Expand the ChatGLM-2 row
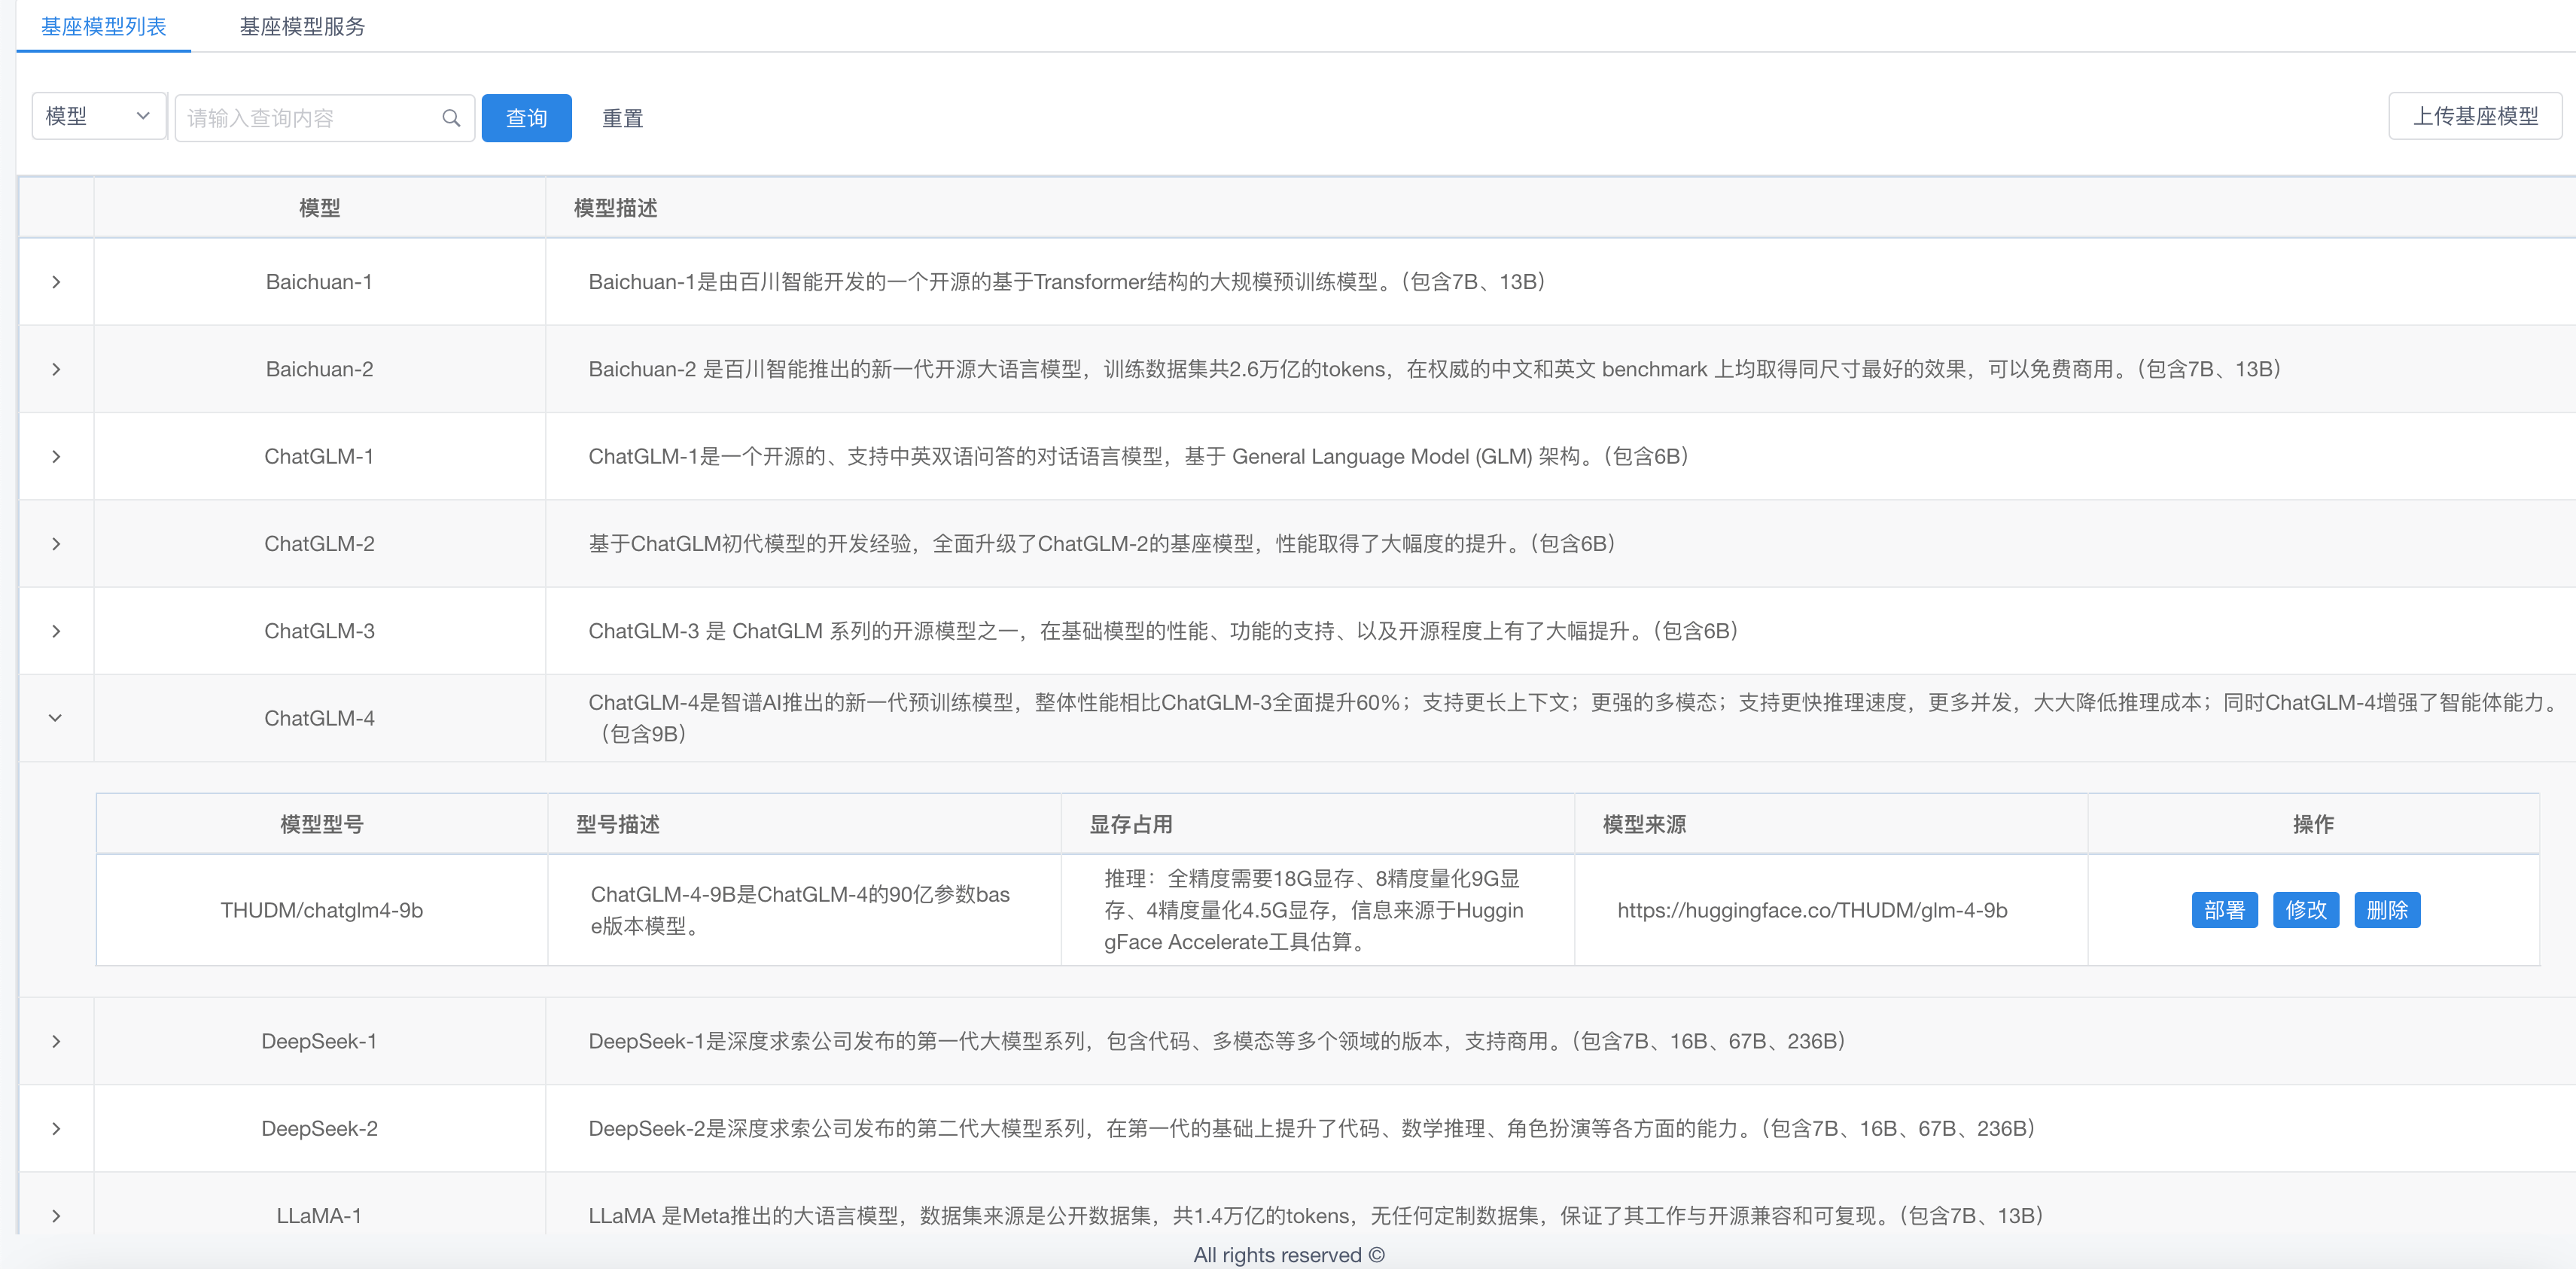The height and width of the screenshot is (1269, 2576). pos(56,544)
